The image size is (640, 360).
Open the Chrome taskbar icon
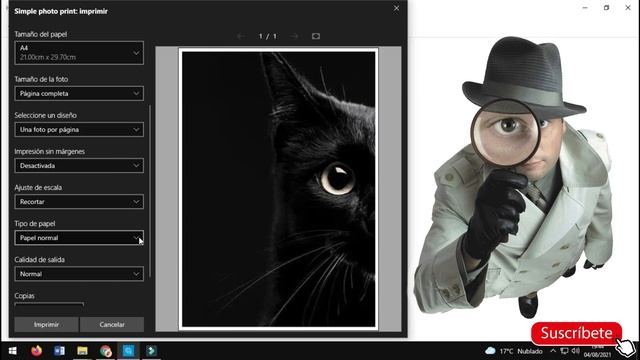(x=106, y=351)
